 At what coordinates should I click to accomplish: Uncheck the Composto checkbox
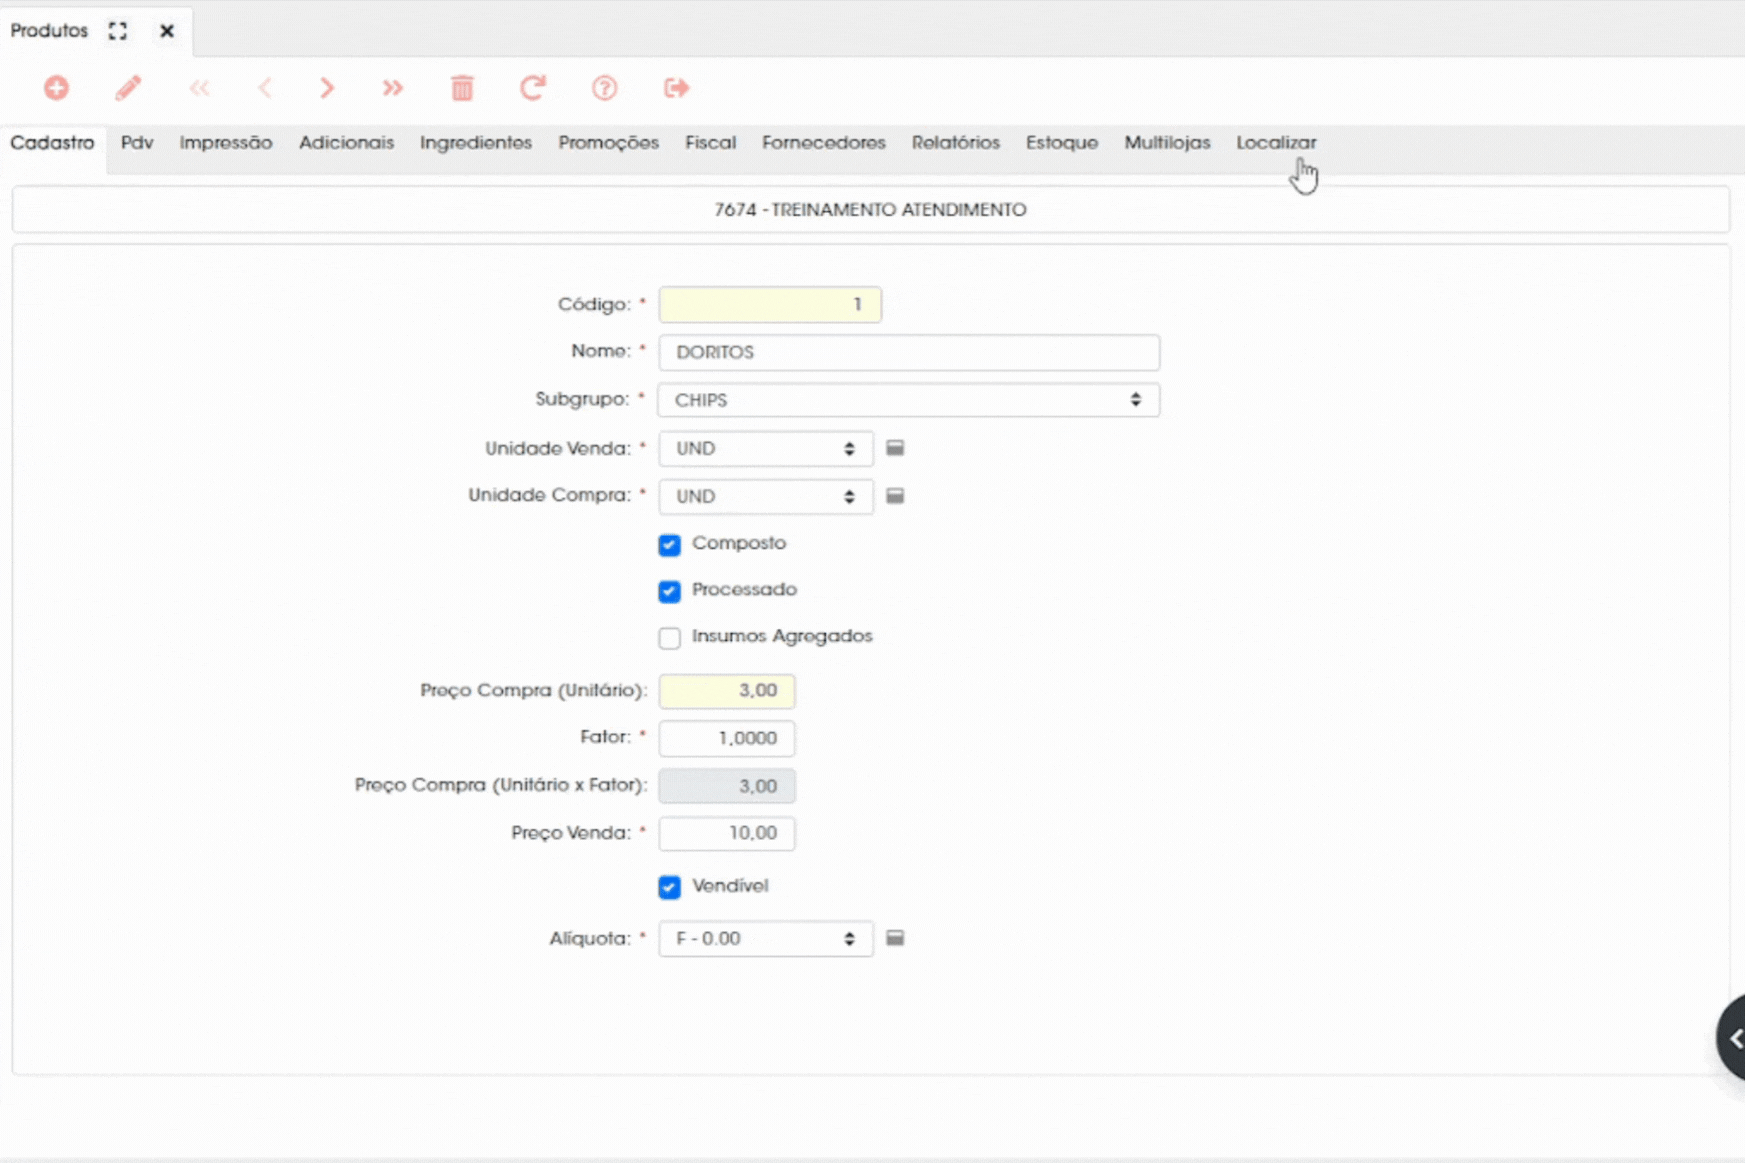click(669, 545)
